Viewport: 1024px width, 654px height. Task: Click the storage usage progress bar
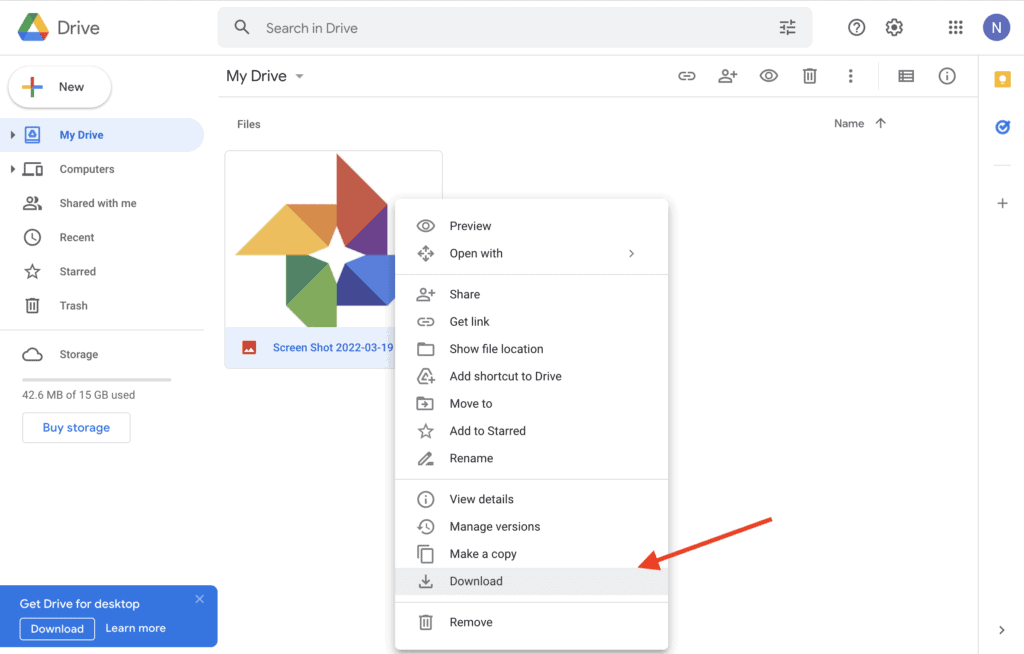(x=97, y=380)
